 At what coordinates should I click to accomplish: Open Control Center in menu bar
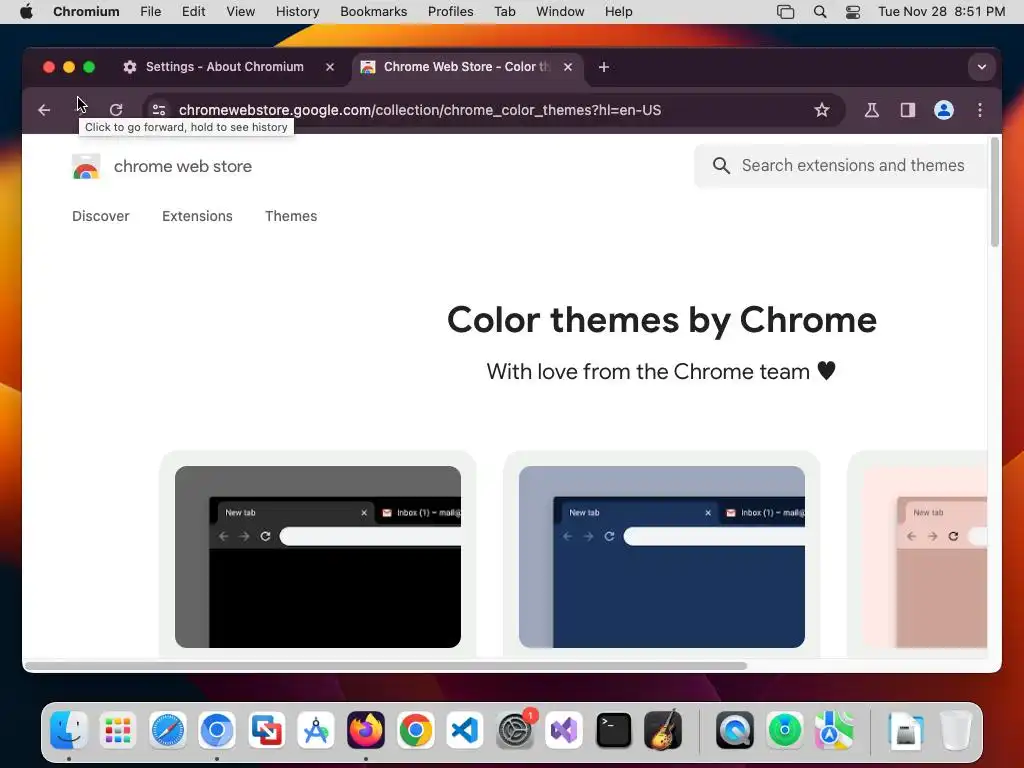click(853, 12)
